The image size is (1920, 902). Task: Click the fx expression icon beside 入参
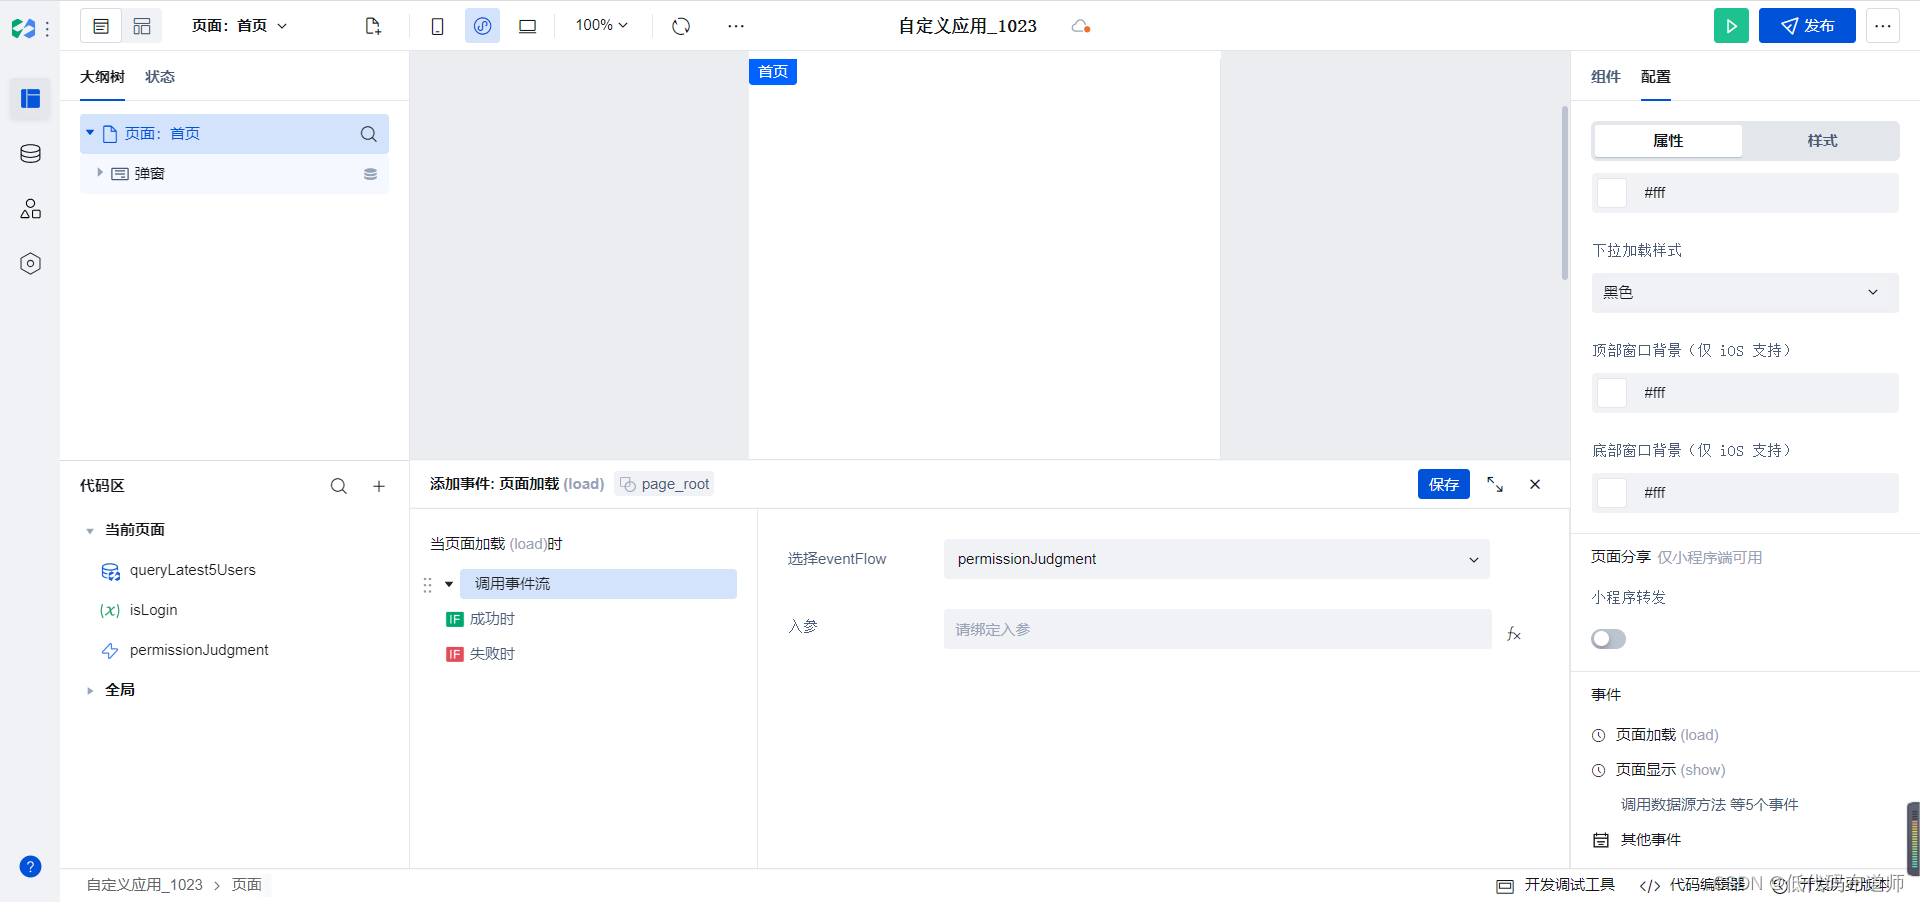tap(1514, 634)
